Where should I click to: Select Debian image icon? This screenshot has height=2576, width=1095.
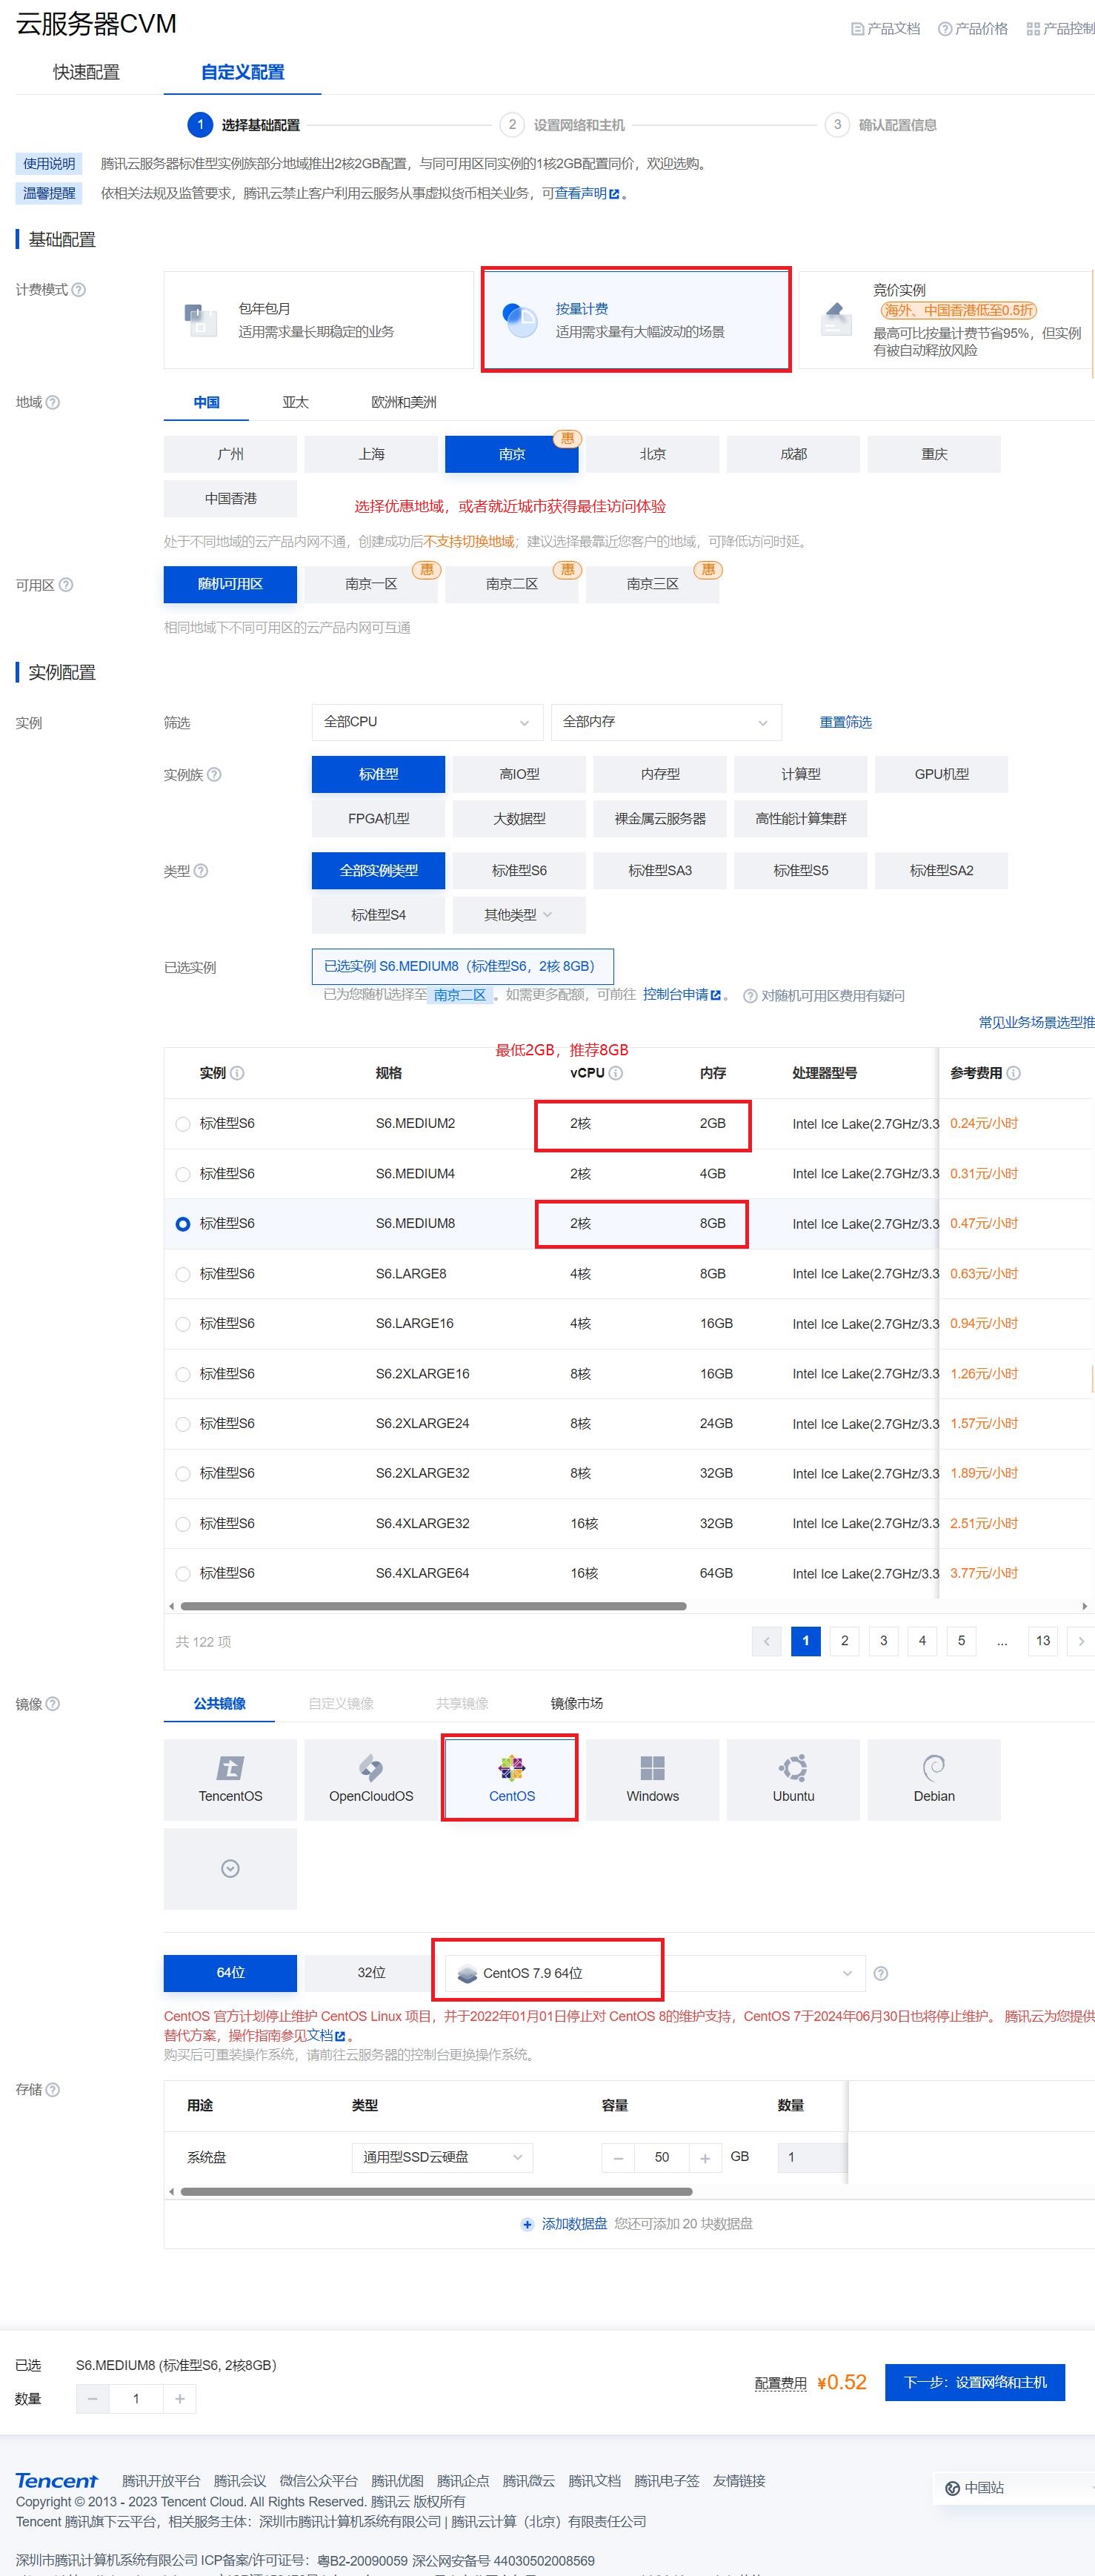tap(934, 1768)
